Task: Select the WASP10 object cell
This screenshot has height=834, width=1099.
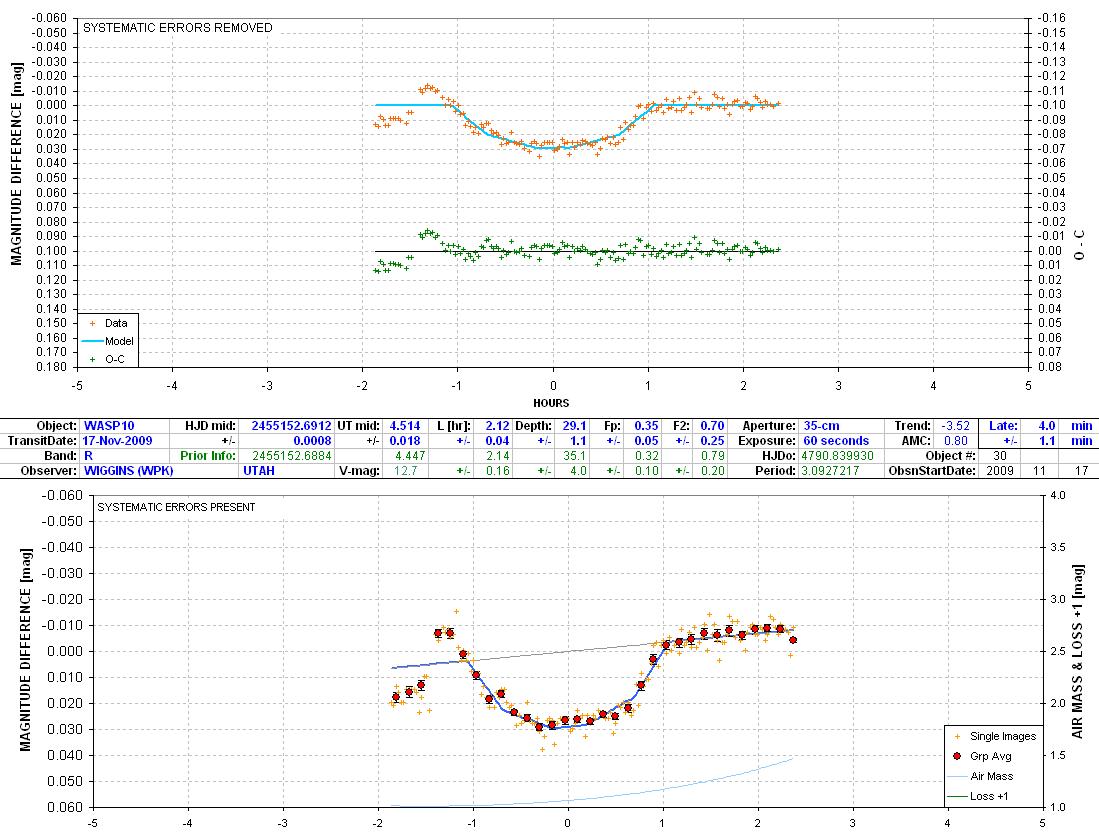Action: point(125,425)
